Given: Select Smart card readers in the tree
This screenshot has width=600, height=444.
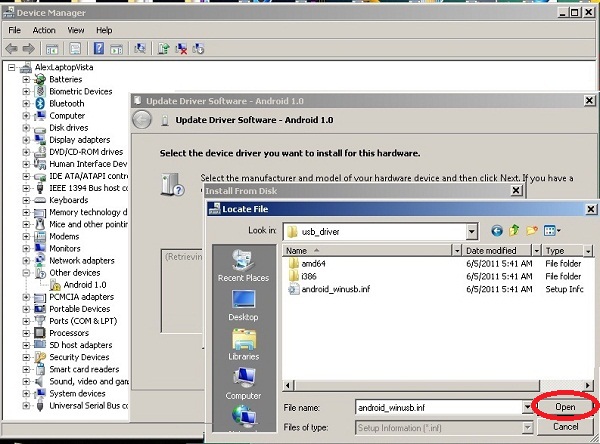Looking at the screenshot, I should [84, 369].
